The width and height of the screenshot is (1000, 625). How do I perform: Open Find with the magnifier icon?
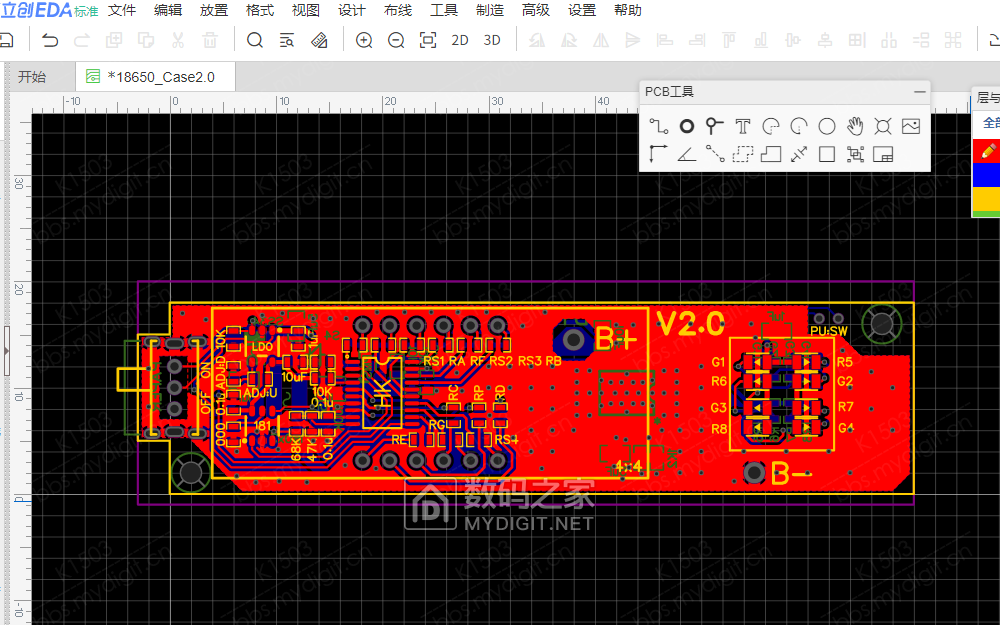[x=255, y=40]
